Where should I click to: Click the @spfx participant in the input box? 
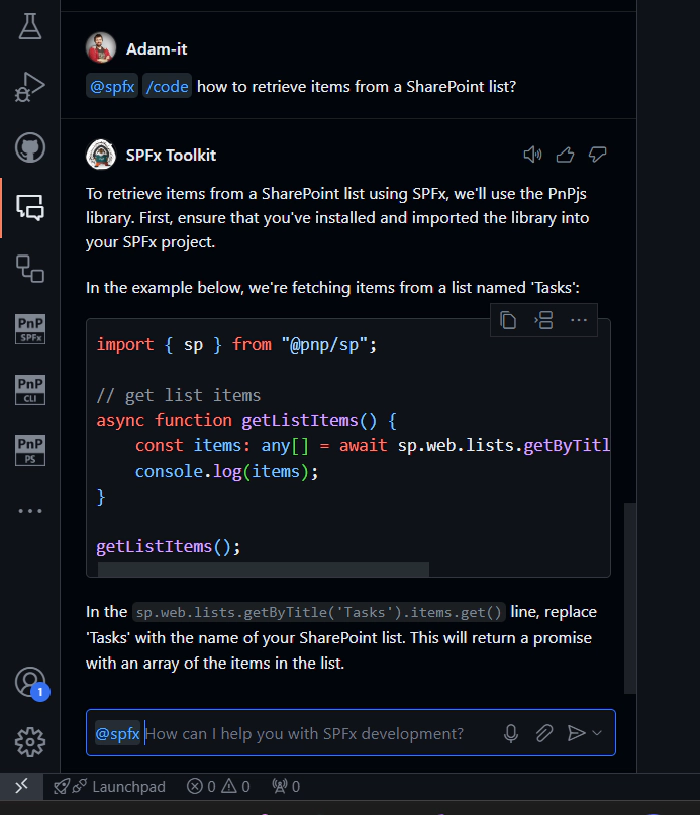tap(117, 733)
